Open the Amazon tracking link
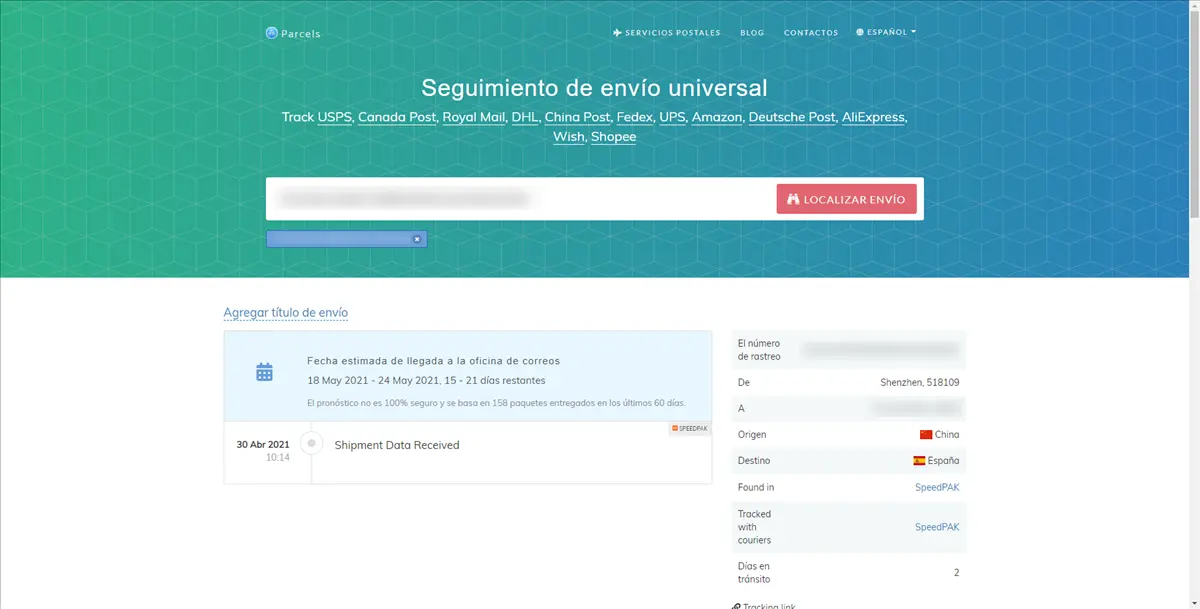Image resolution: width=1200 pixels, height=609 pixels. 717,117
